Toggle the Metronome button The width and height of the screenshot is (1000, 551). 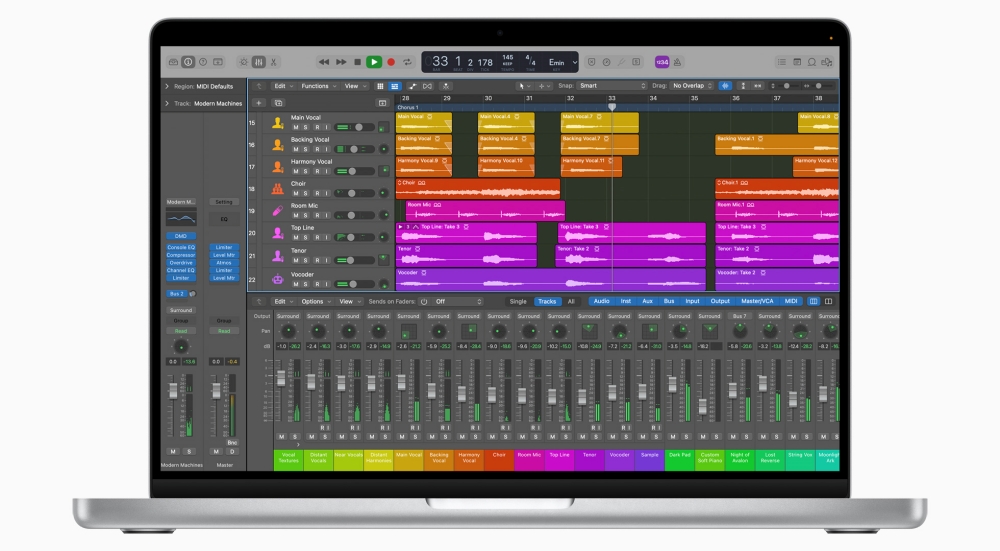(677, 62)
